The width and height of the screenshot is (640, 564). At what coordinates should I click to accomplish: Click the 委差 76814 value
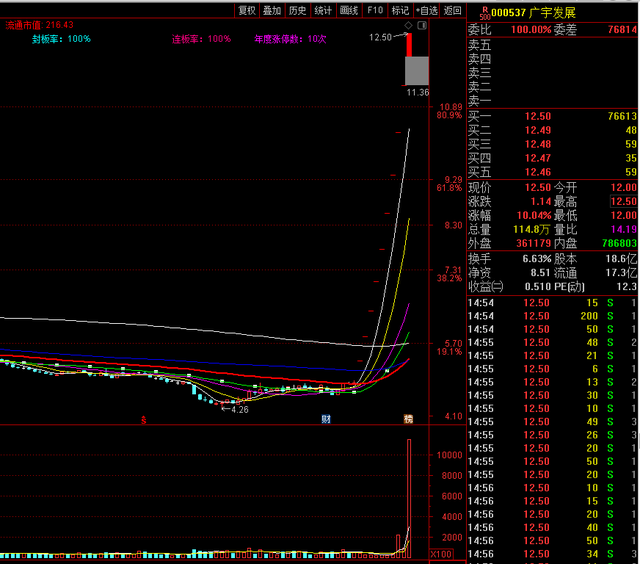(x=622, y=29)
